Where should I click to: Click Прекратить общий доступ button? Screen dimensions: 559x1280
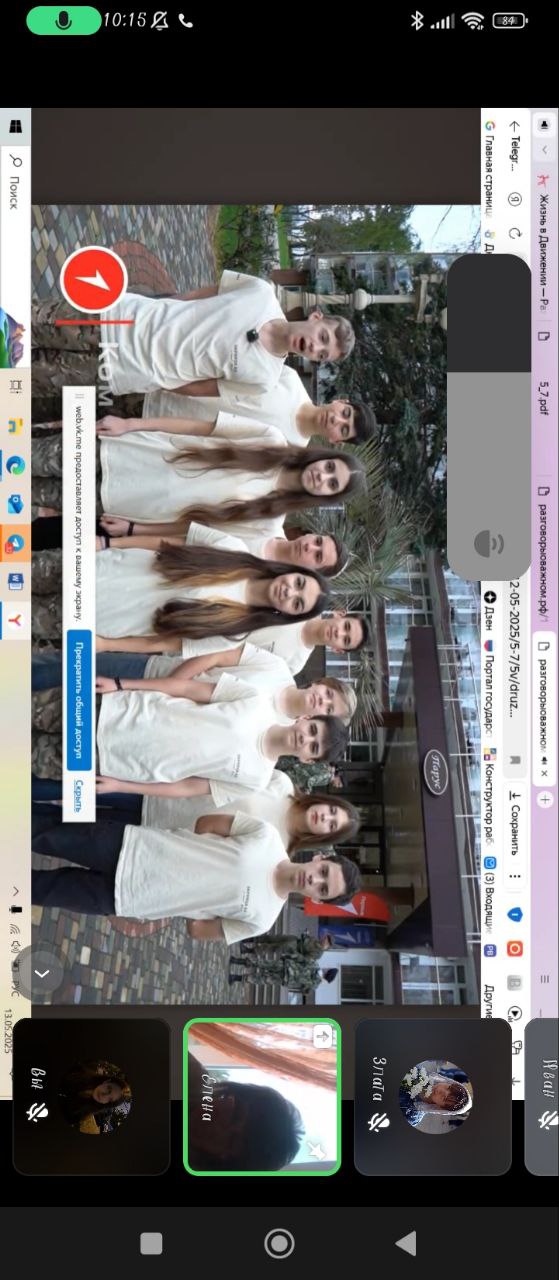point(79,700)
